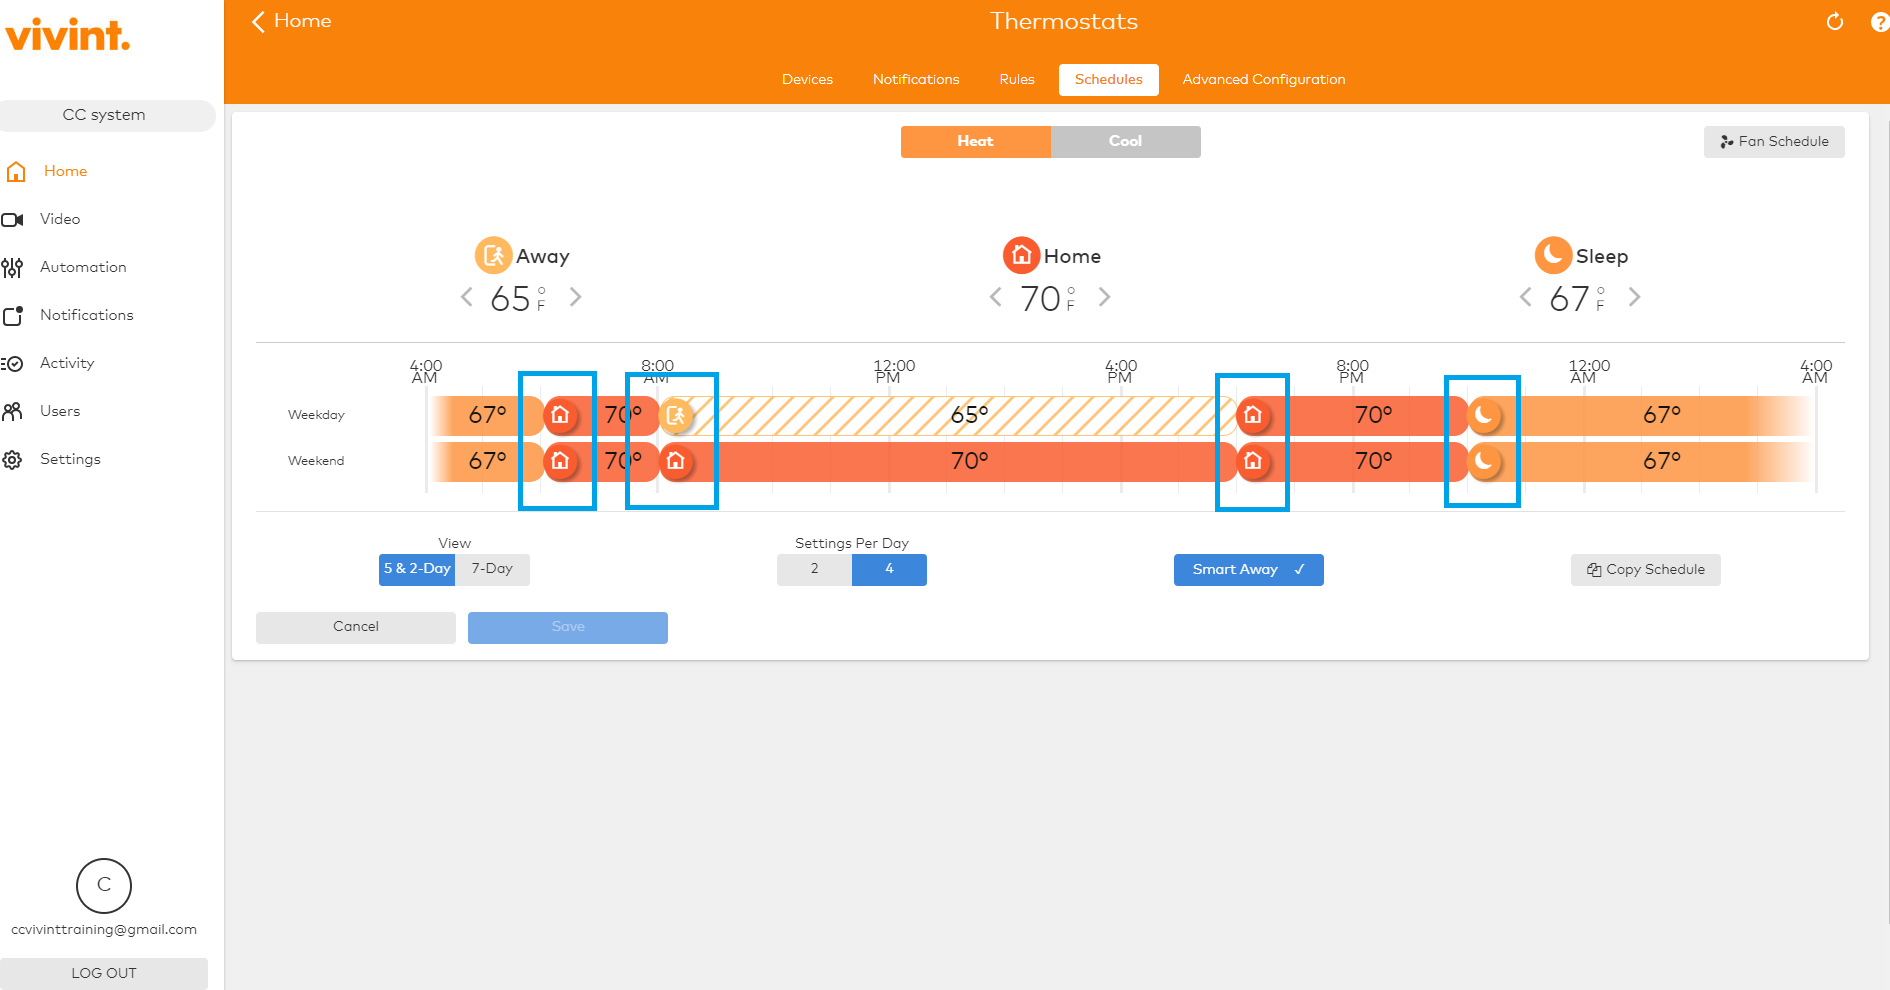1890x990 pixels.
Task: Select the 7-Day view option
Action: (492, 569)
